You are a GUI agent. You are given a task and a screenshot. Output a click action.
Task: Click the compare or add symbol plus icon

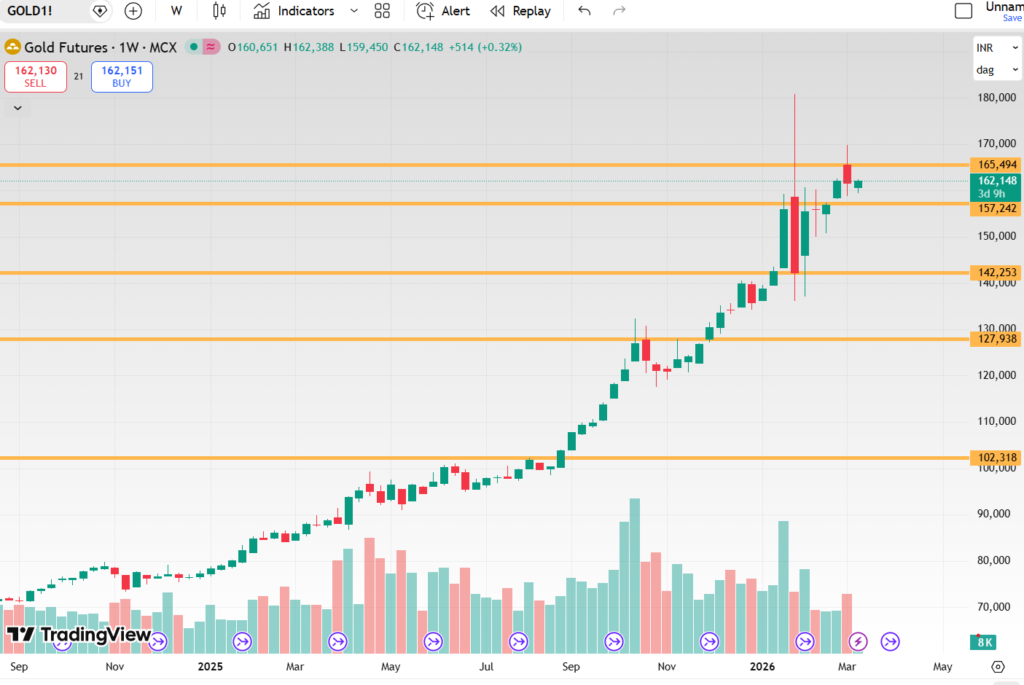pyautogui.click(x=133, y=11)
